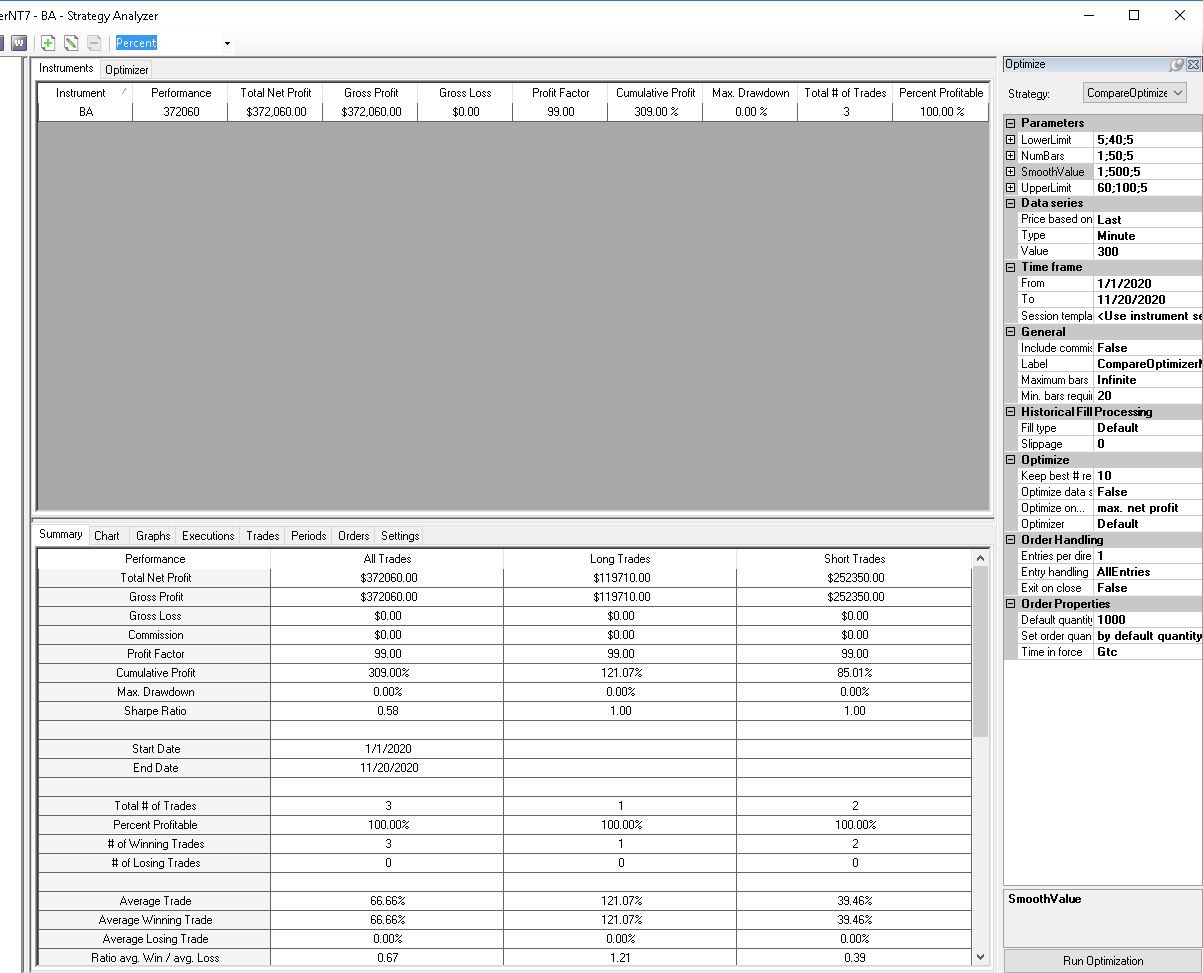The image size is (1203, 973).
Task: Collapse the Parameters section
Action: 1010,123
